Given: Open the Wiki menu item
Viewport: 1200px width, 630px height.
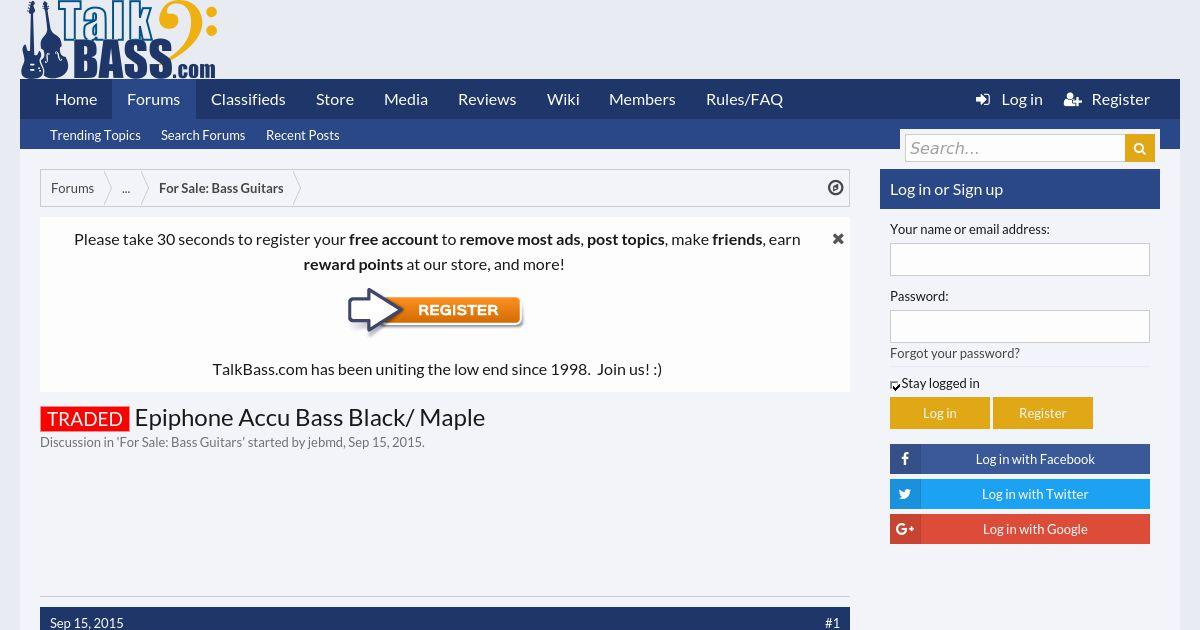Looking at the screenshot, I should point(563,99).
